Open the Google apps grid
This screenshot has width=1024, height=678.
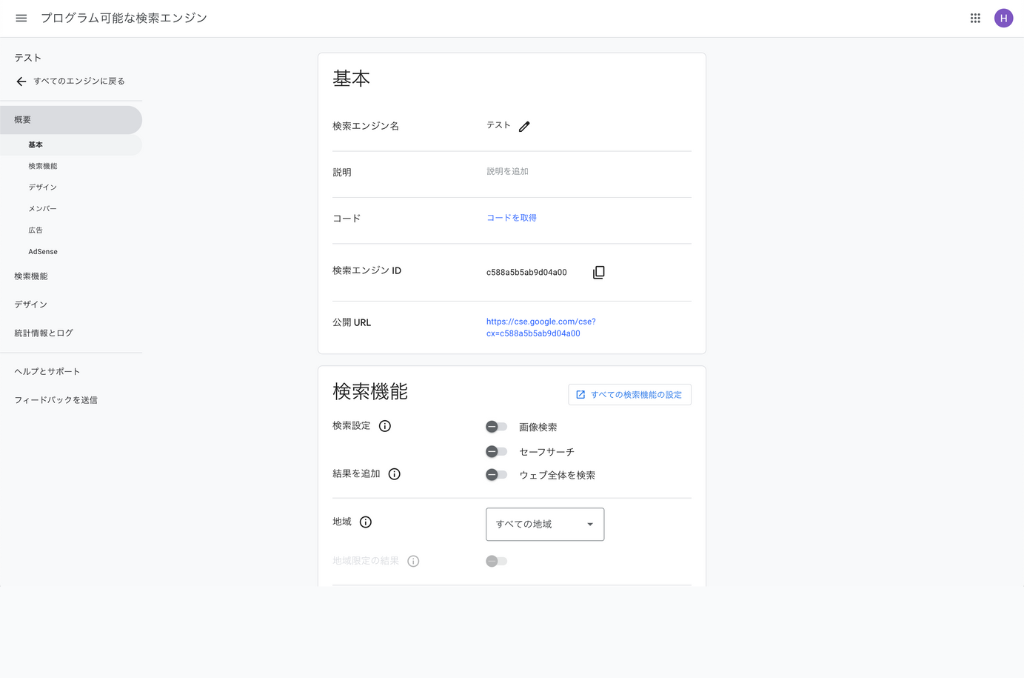(975, 18)
